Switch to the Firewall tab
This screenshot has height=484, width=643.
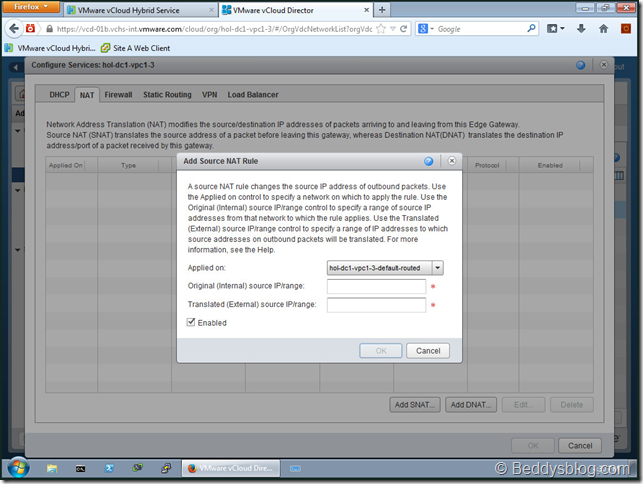118,95
